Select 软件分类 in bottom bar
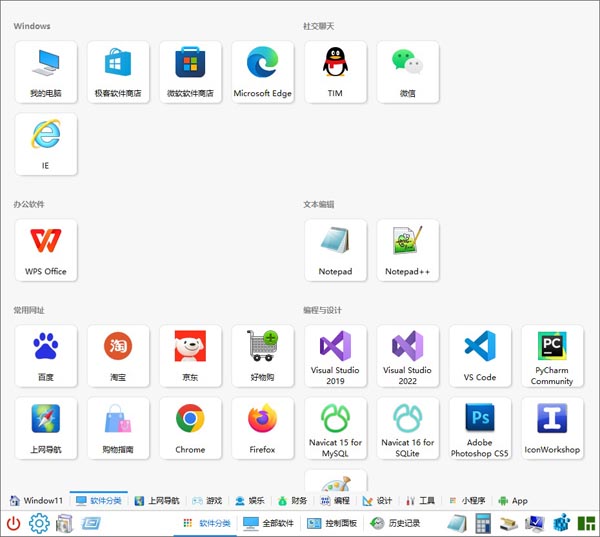 tap(207, 523)
